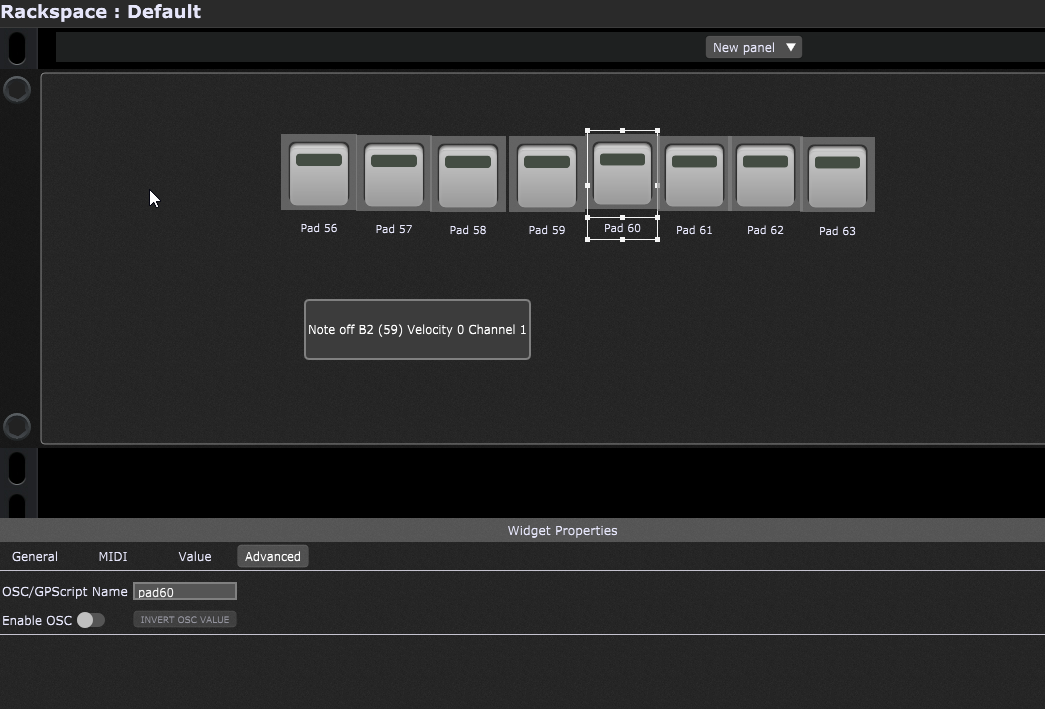Screen dimensions: 1045x709
Task: Click the OSC/GPScript Name field
Action: 185,592
